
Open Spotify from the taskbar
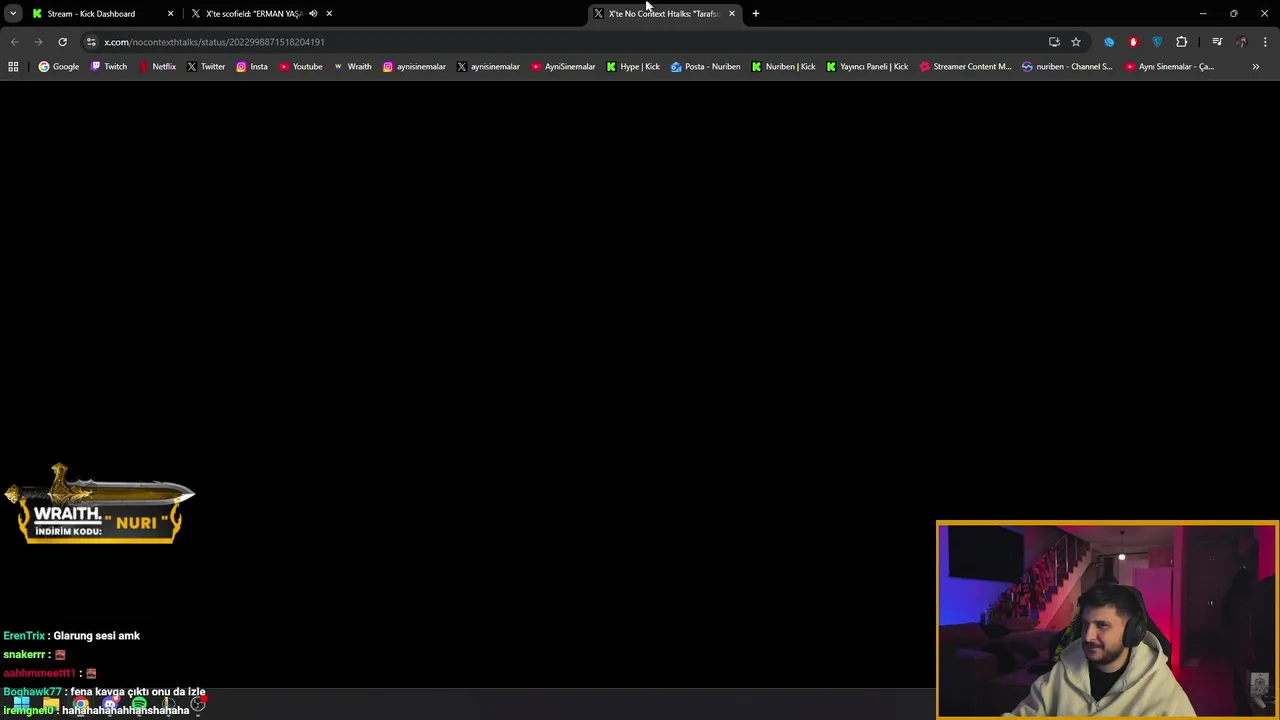point(139,705)
